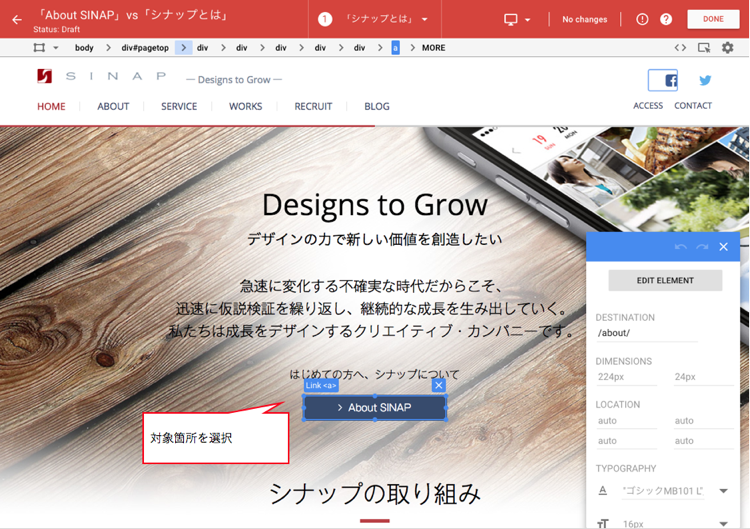This screenshot has height=529, width=750.
Task: Click the ACCESS link
Action: [x=648, y=106]
